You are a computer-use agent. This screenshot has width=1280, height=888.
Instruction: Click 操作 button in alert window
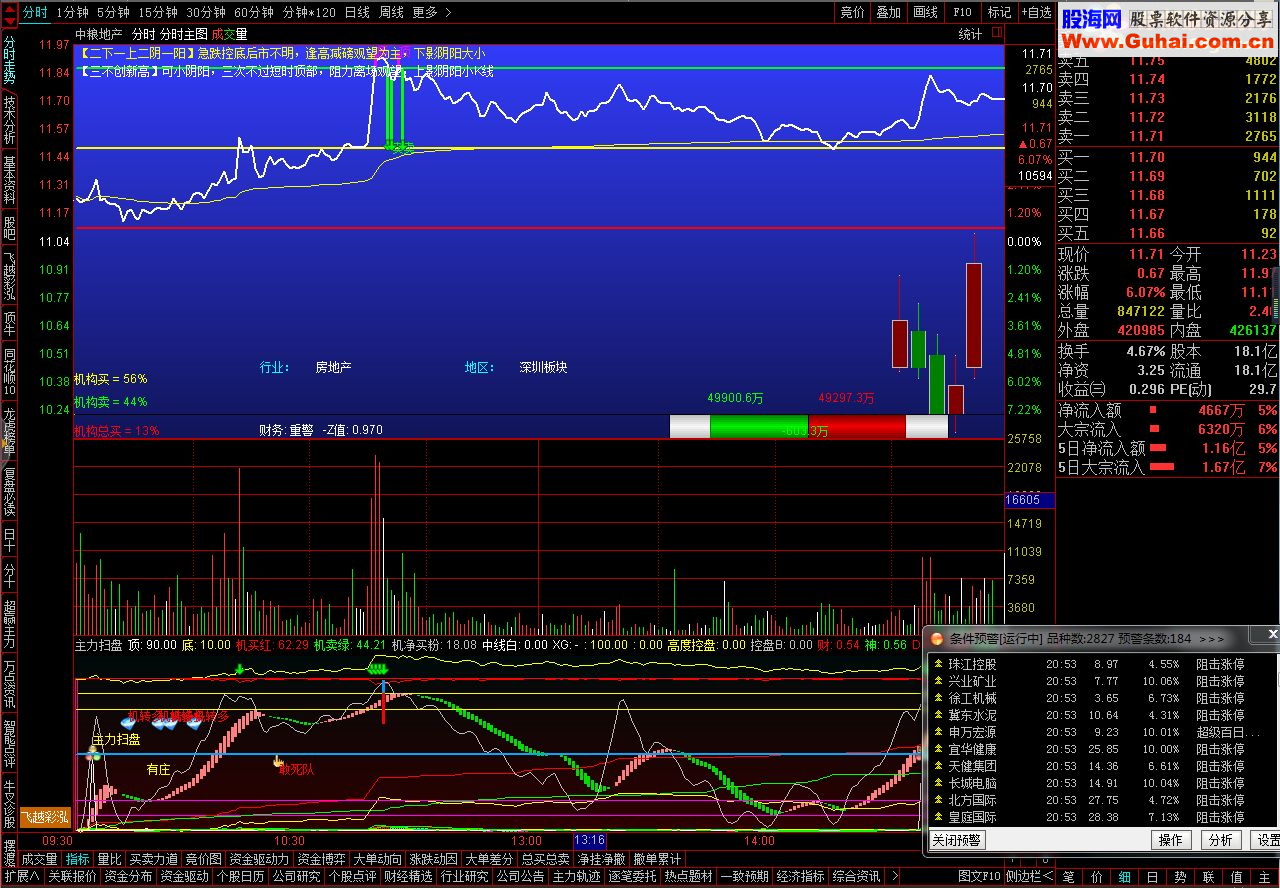click(1171, 840)
